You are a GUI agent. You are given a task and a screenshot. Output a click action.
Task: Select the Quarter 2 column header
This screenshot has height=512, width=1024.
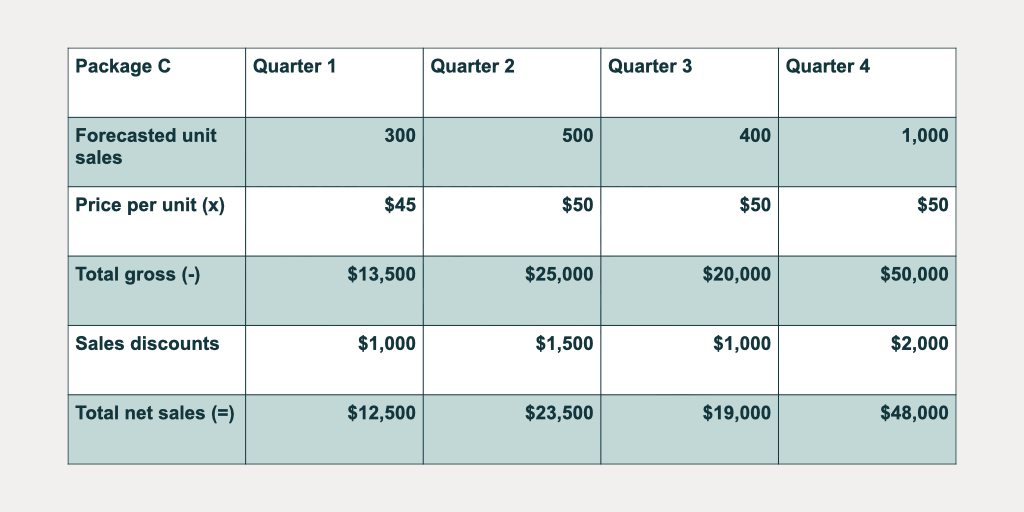pyautogui.click(x=472, y=67)
